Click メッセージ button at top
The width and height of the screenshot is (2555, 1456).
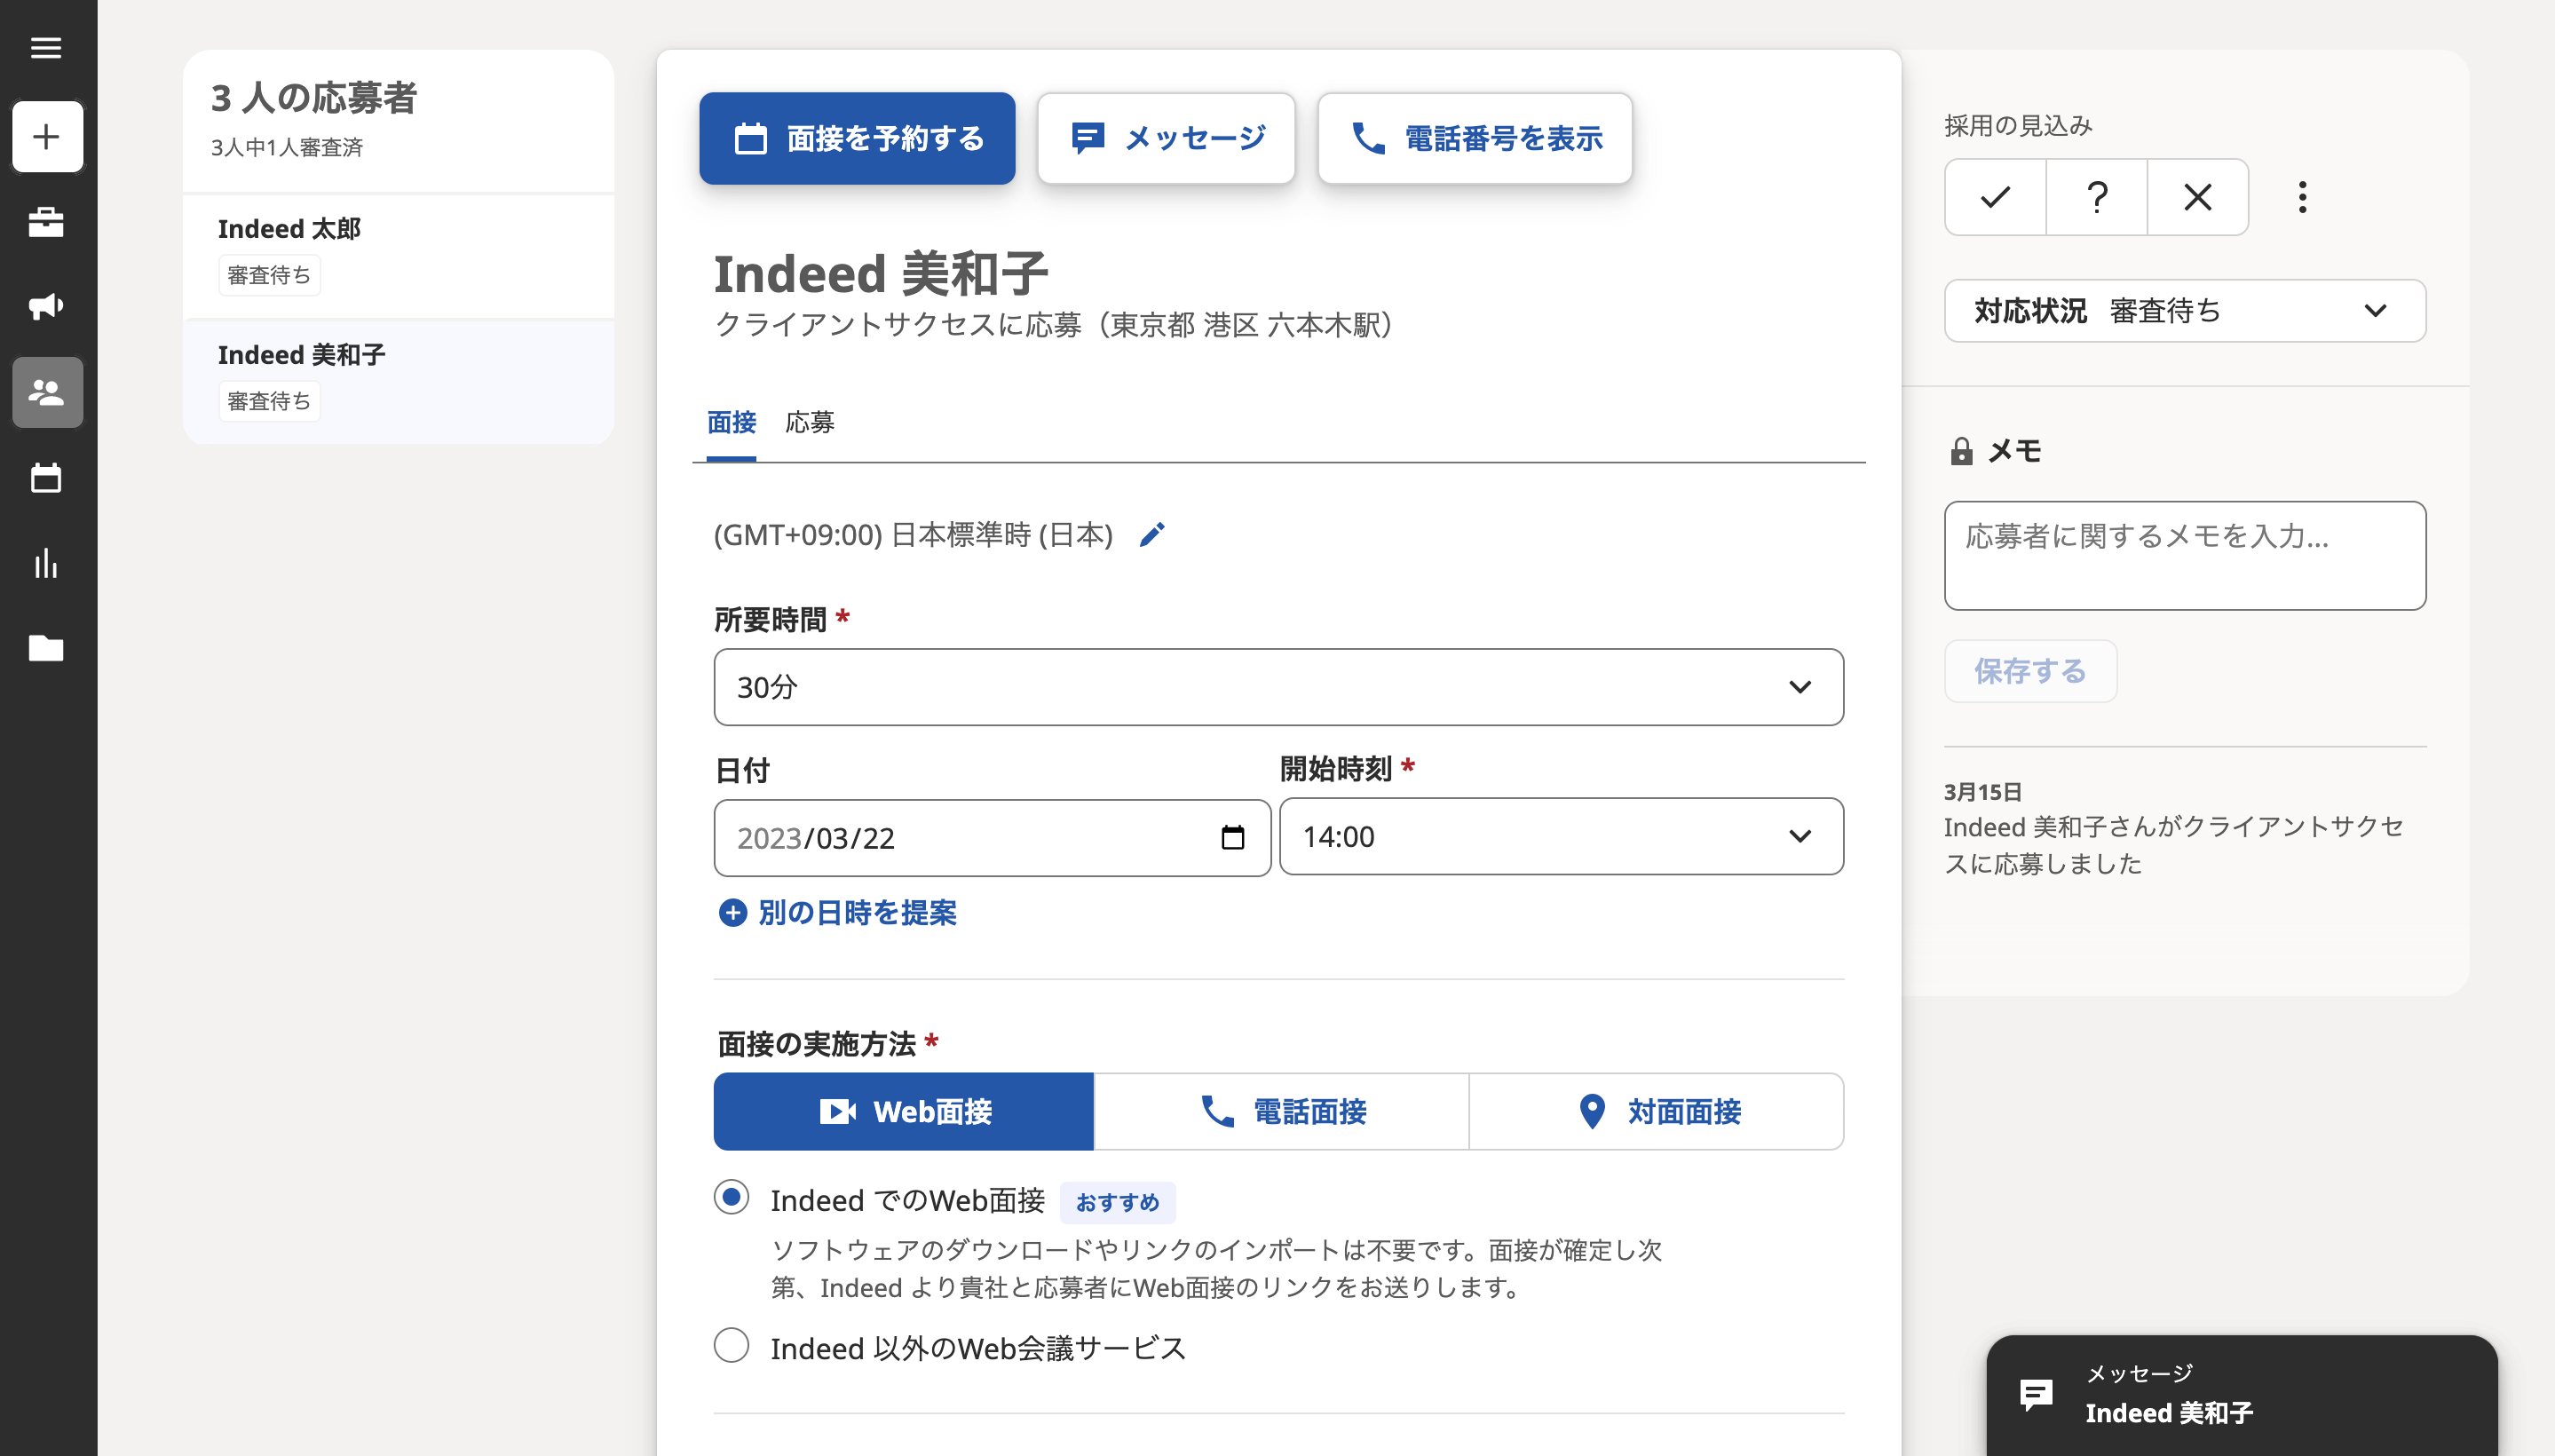(x=1166, y=138)
